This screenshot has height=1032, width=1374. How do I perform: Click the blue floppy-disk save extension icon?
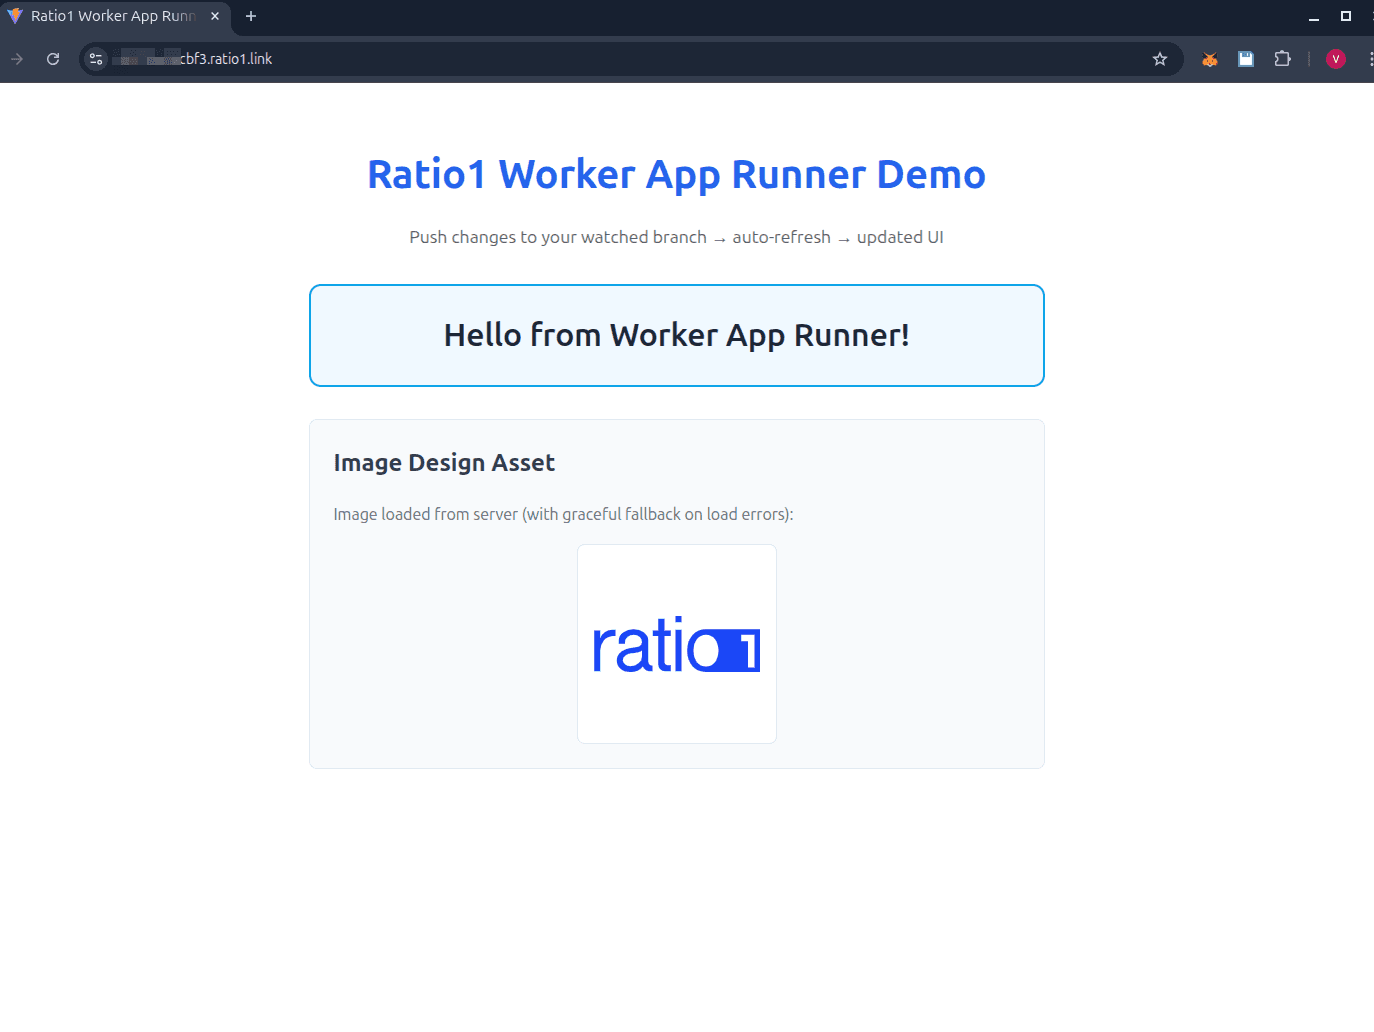(x=1246, y=59)
